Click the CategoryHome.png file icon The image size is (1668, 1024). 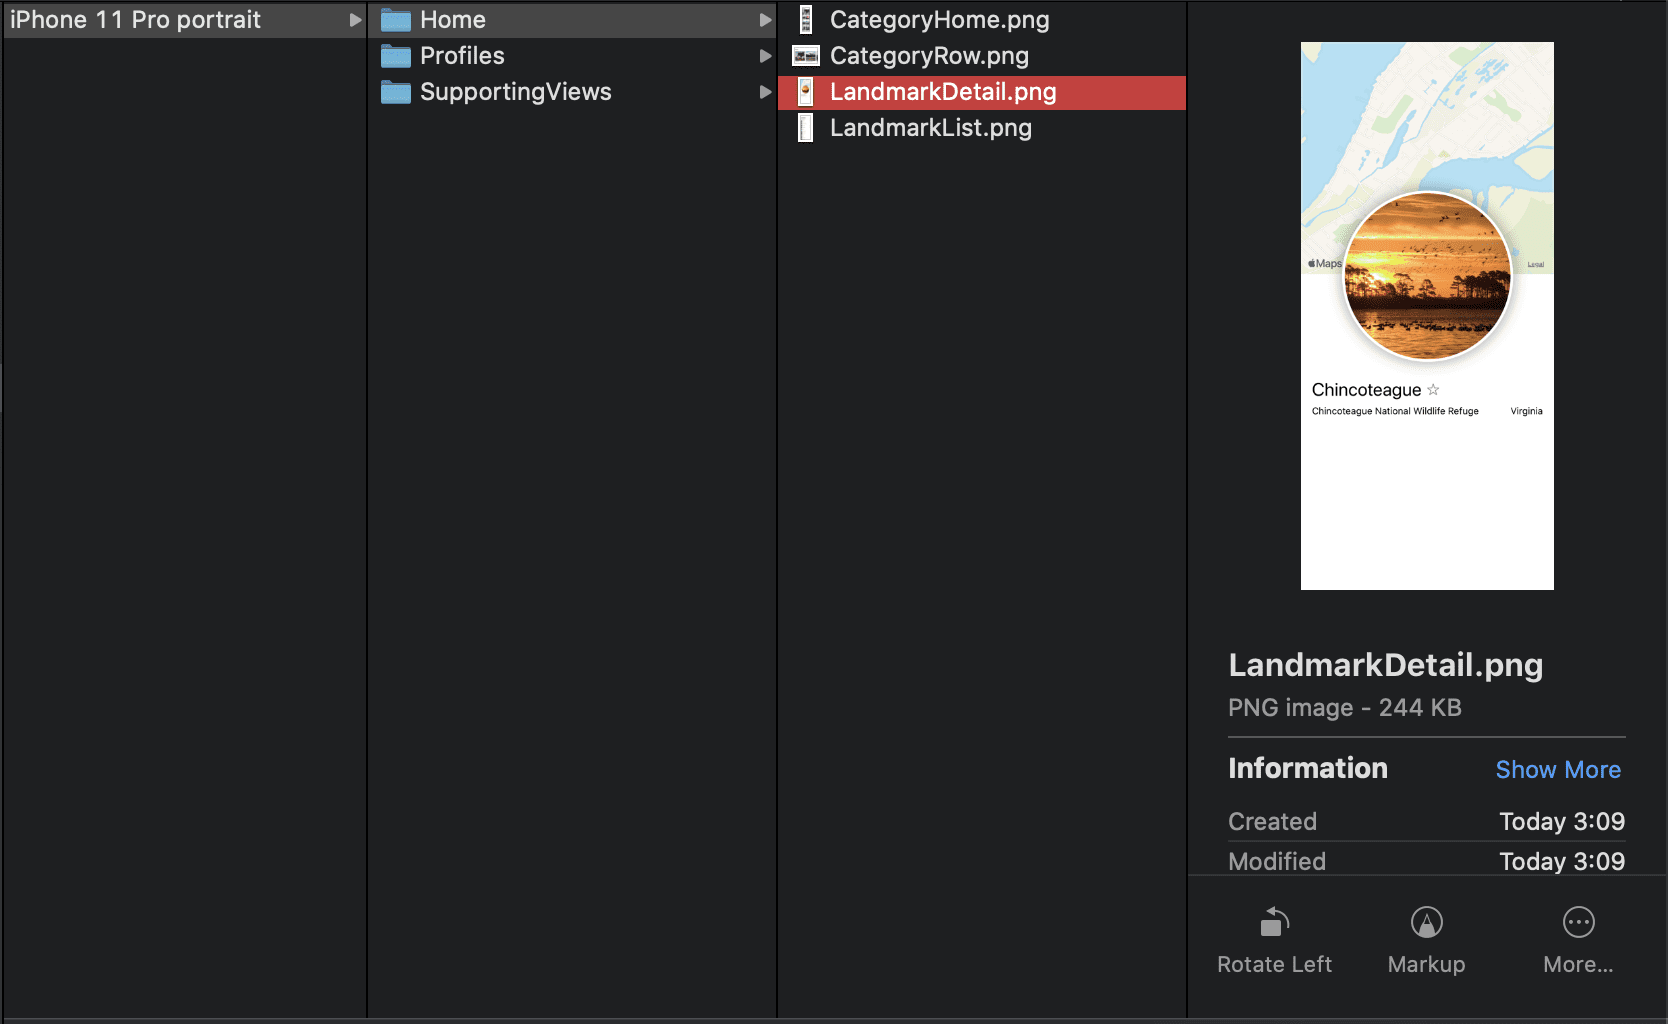point(806,20)
